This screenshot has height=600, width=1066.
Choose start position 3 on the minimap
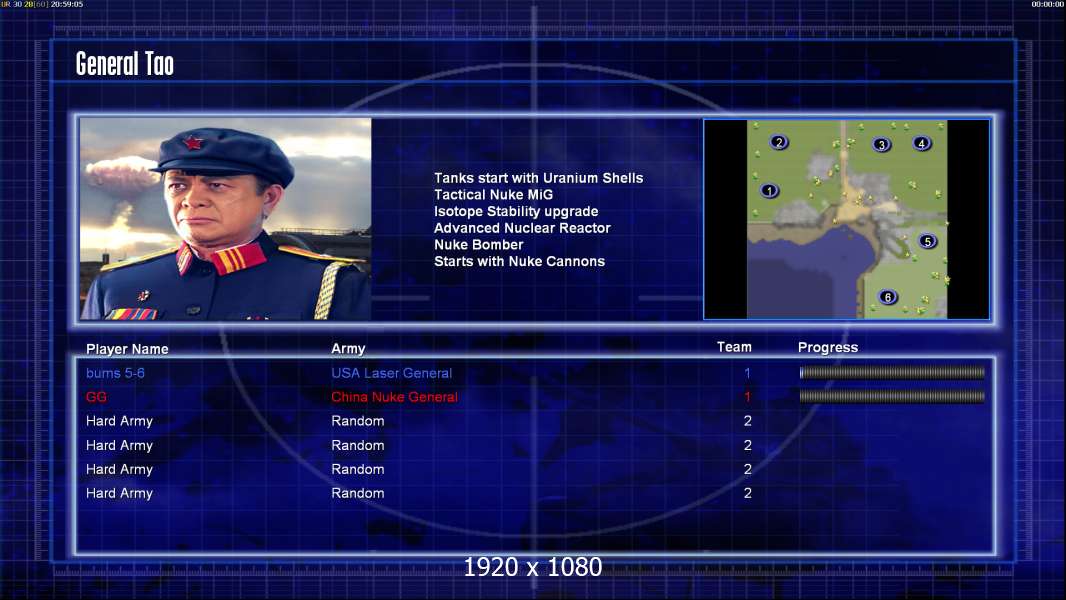(x=882, y=145)
